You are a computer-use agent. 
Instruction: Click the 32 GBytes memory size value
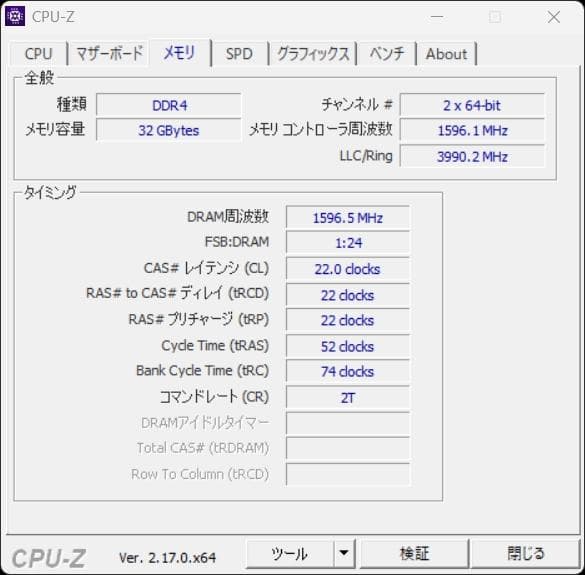169,130
